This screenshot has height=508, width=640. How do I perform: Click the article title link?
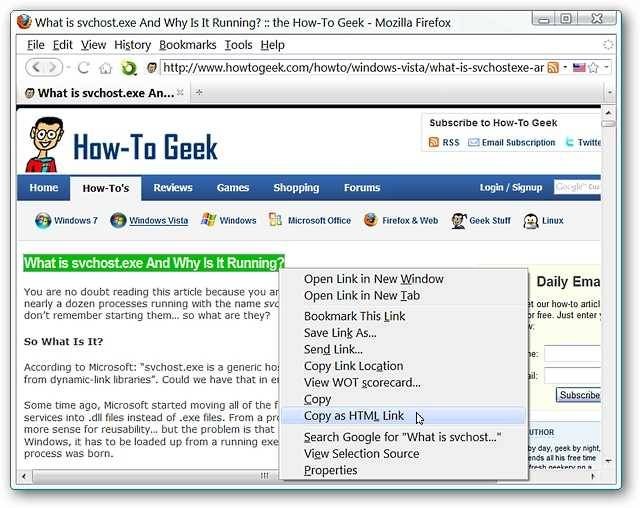coord(154,263)
